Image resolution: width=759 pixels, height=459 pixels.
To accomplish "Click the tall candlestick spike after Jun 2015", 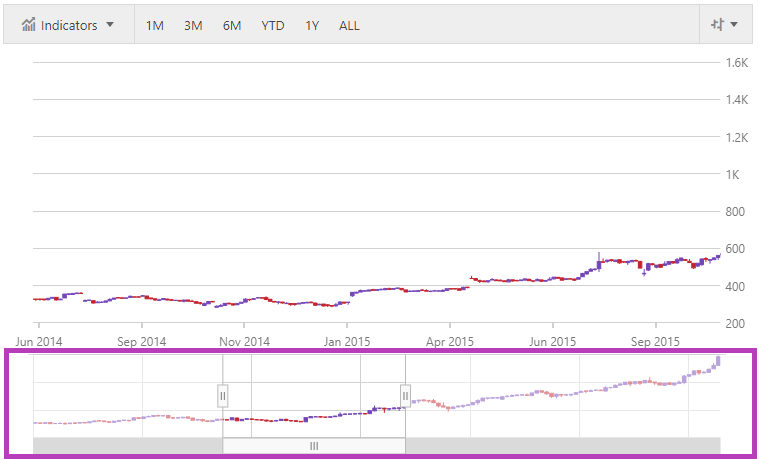I will point(599,258).
